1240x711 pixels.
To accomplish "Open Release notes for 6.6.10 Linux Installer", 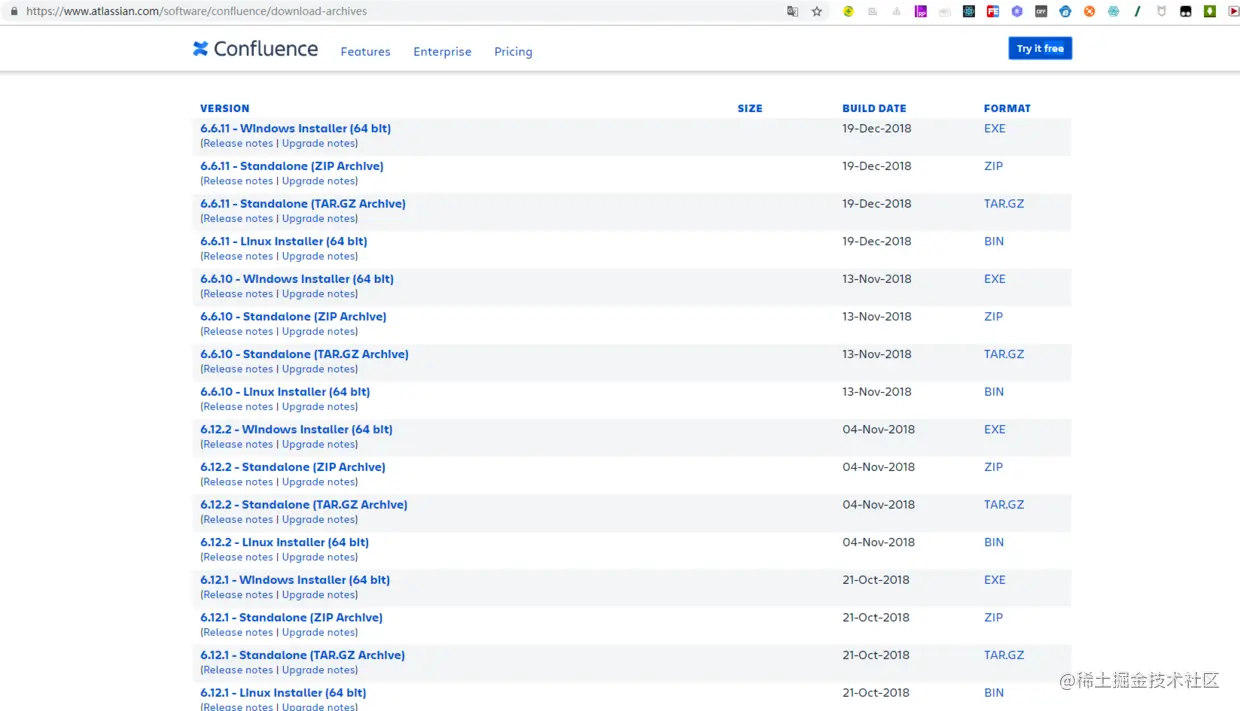I will (238, 407).
